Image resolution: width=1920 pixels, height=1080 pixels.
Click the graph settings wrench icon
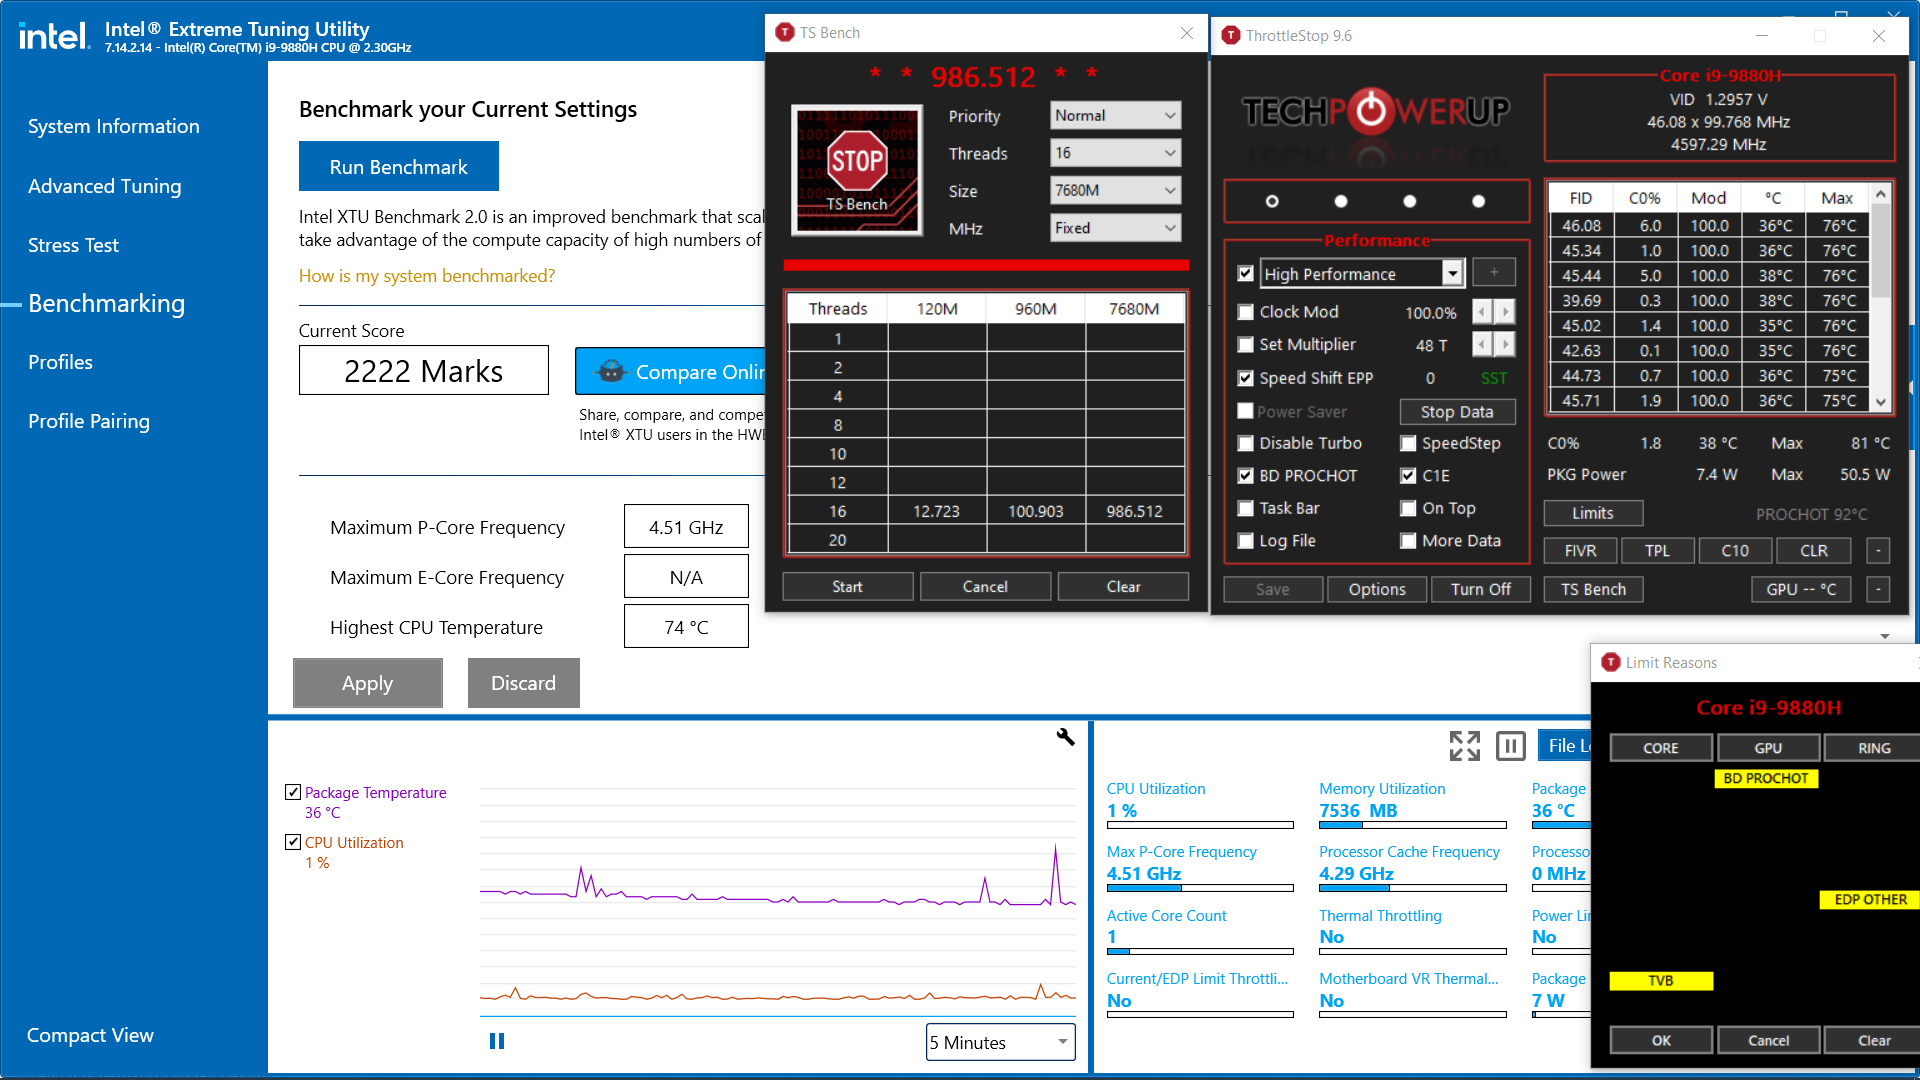click(1065, 737)
